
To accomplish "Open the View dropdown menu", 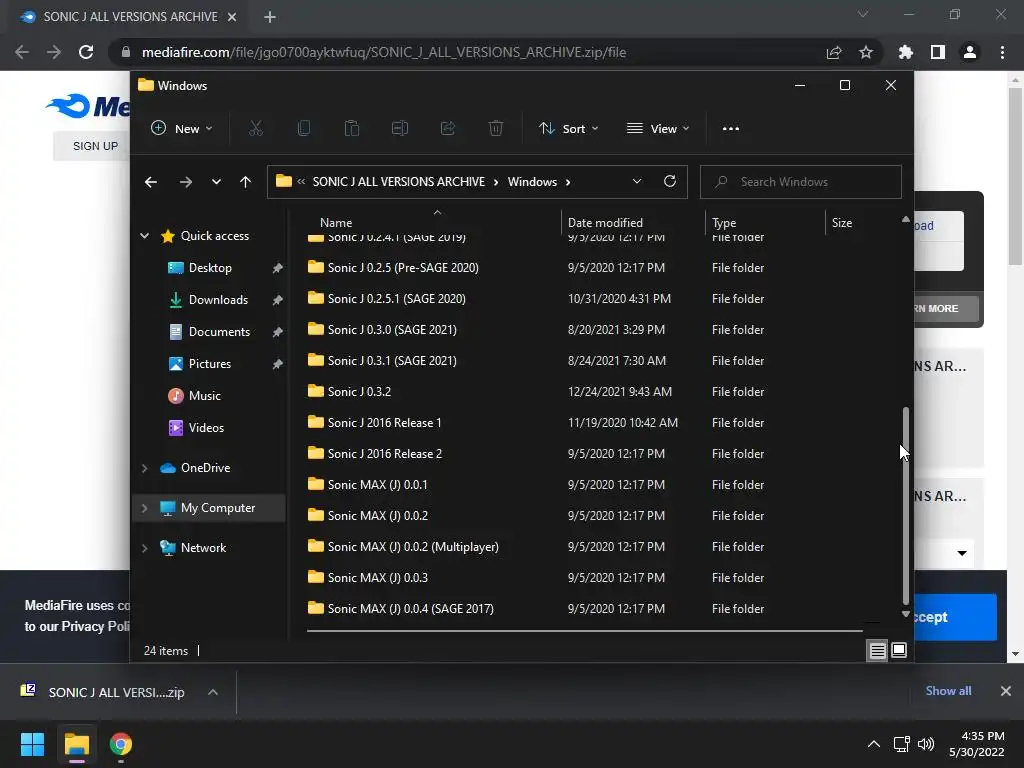I will (658, 129).
